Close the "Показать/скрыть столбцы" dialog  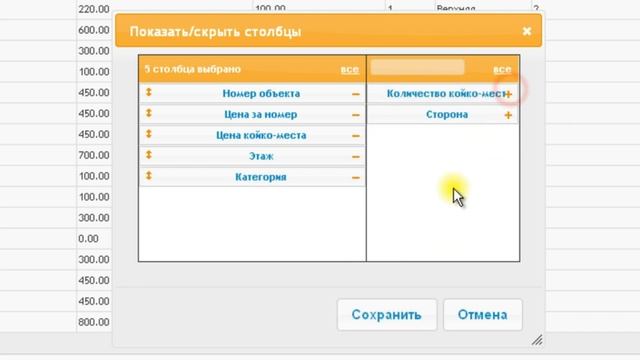click(x=527, y=31)
